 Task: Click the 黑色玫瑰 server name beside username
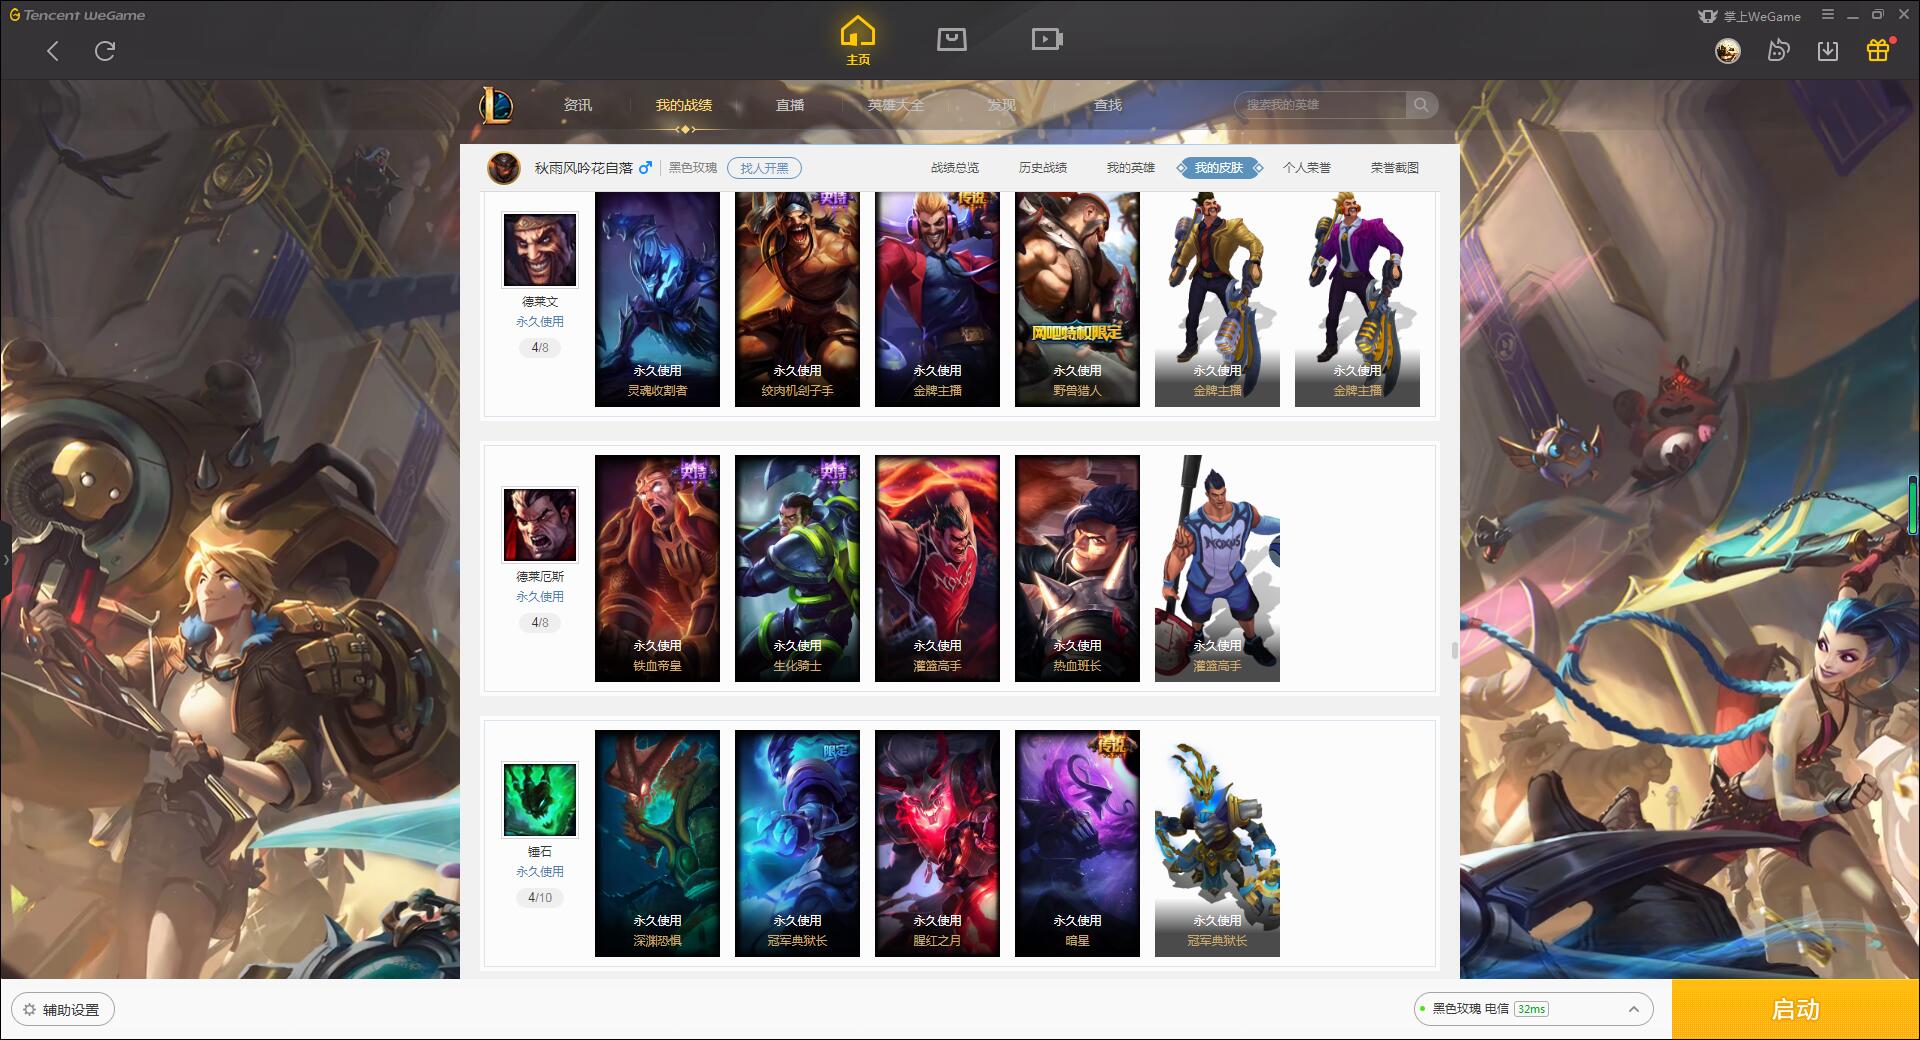tap(693, 168)
